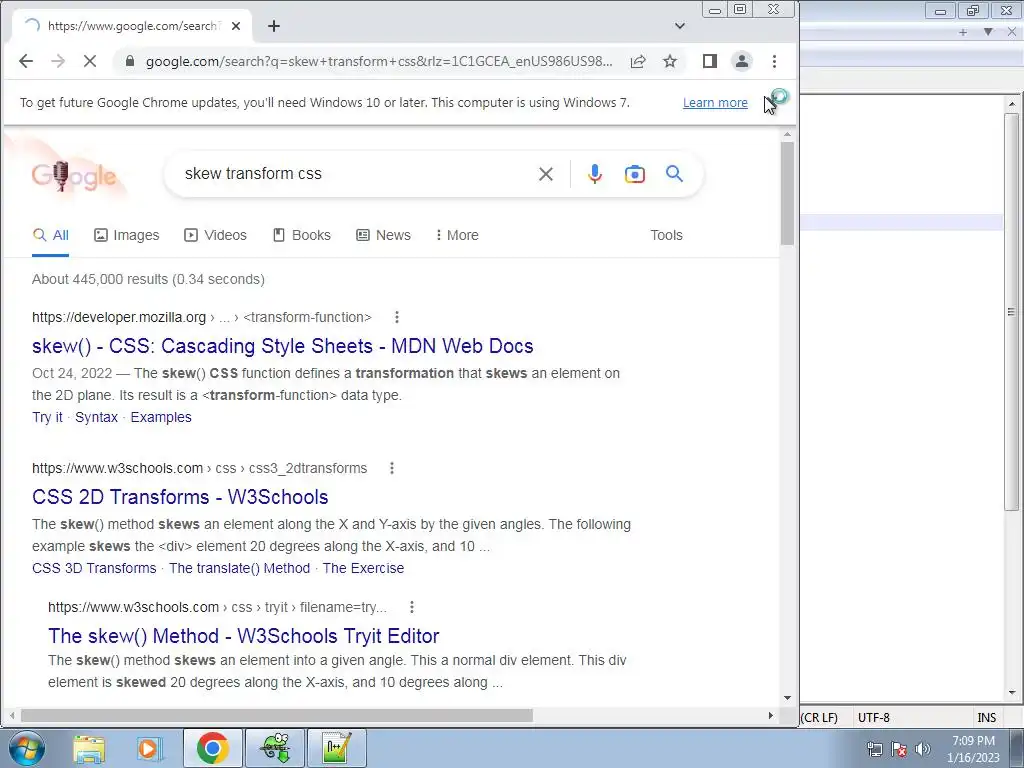Switch to Notepad++ from taskbar

[x=336, y=748]
